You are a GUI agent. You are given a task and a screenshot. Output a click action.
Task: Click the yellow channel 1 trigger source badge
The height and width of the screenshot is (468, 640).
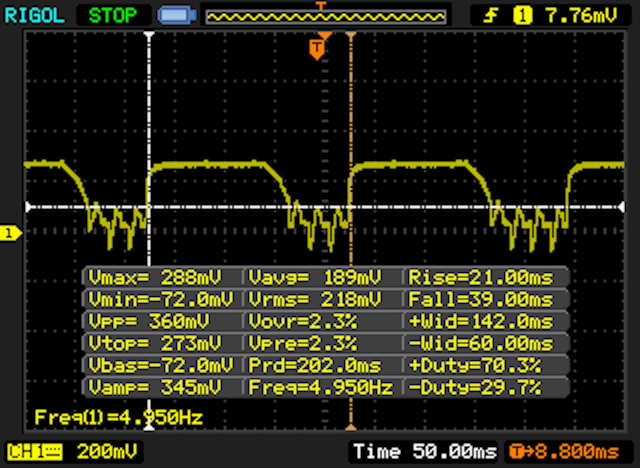(x=522, y=16)
